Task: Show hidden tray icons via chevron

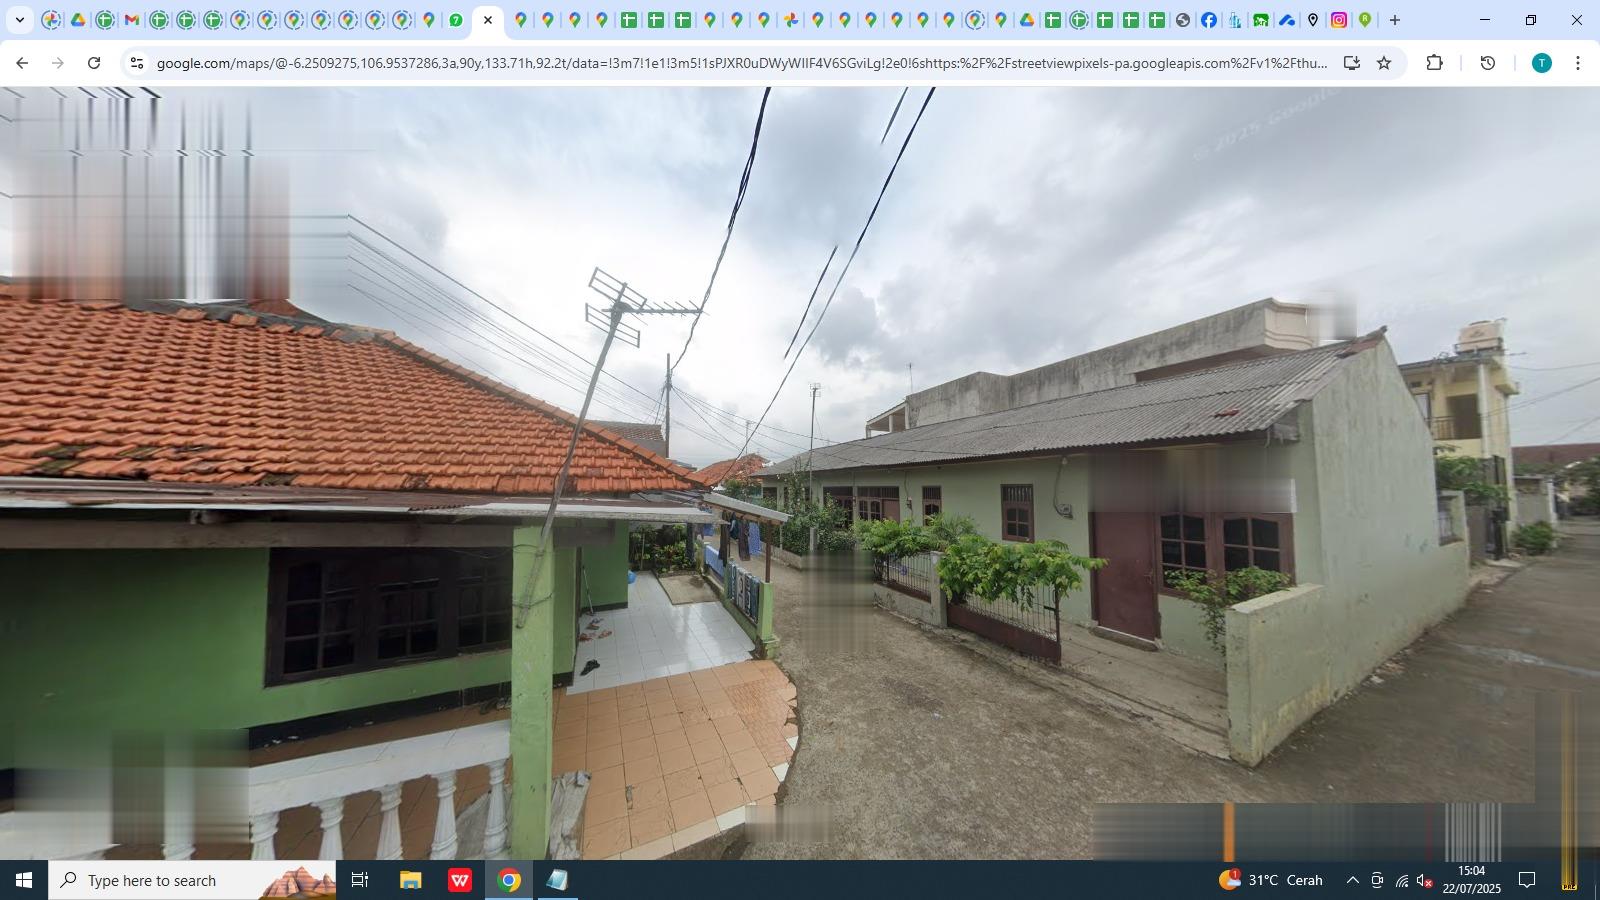Action: click(x=1351, y=881)
